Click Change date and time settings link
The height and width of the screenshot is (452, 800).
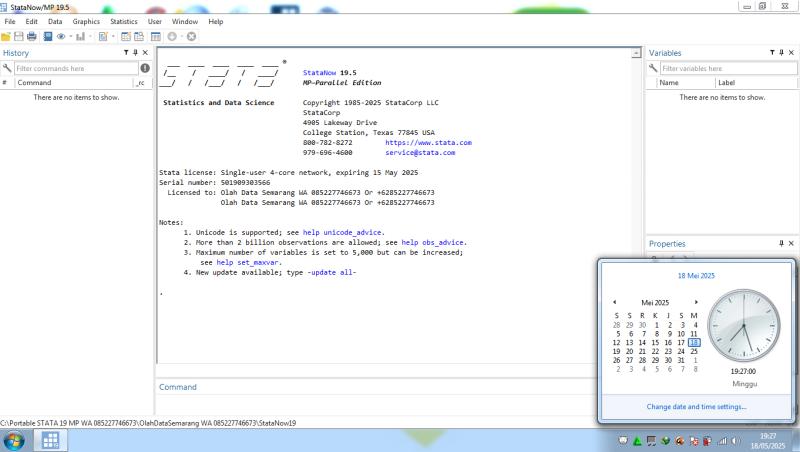point(696,406)
